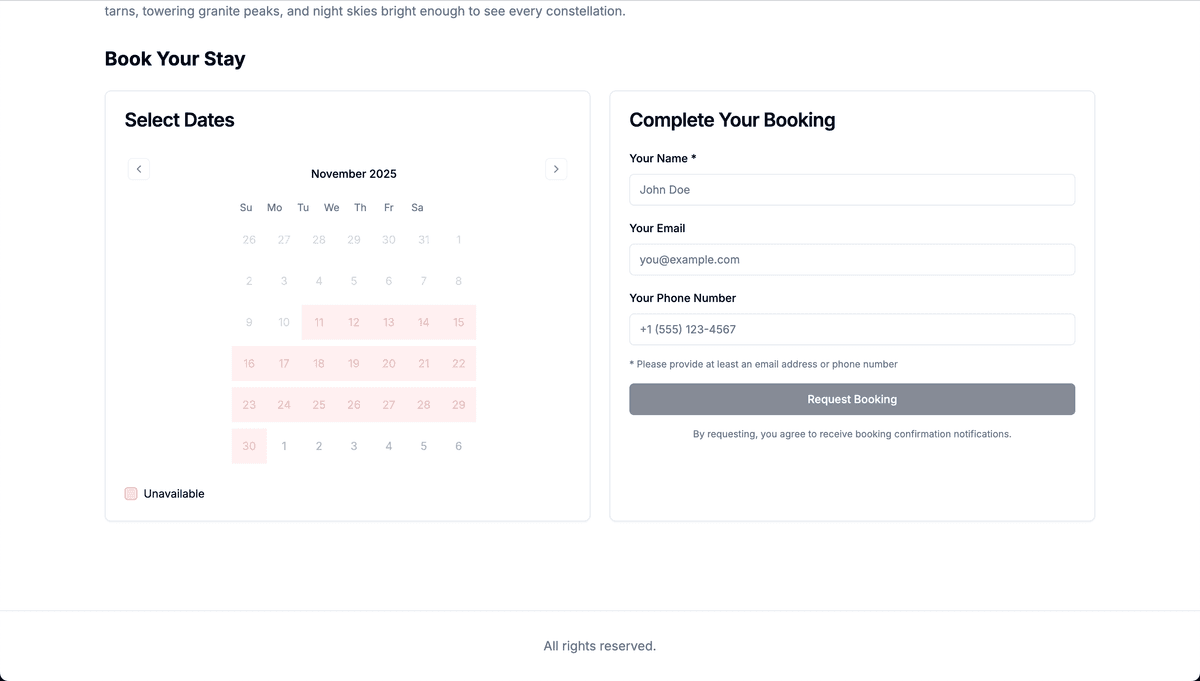Choose November 3 date cell
The height and width of the screenshot is (681, 1200).
284,281
